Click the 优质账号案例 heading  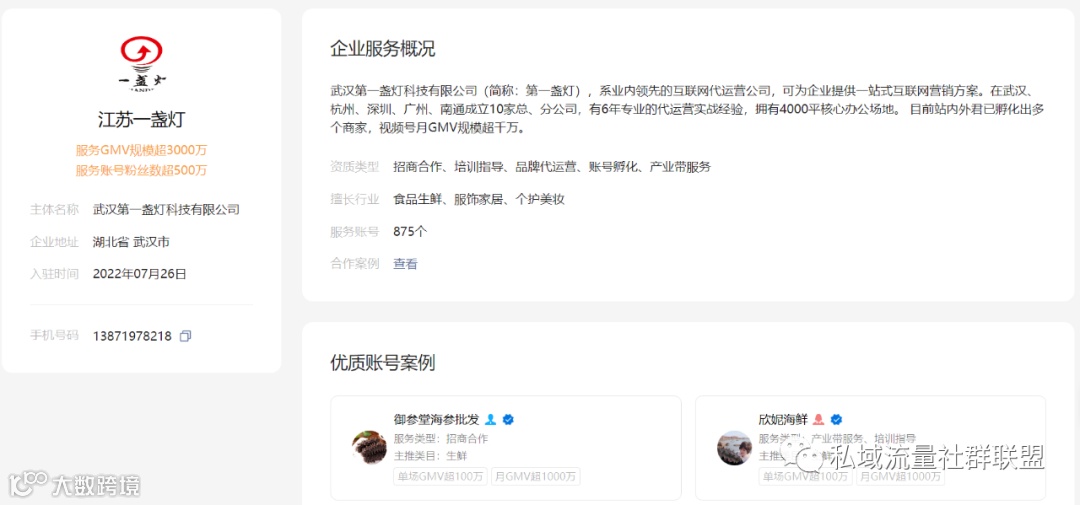(x=382, y=362)
